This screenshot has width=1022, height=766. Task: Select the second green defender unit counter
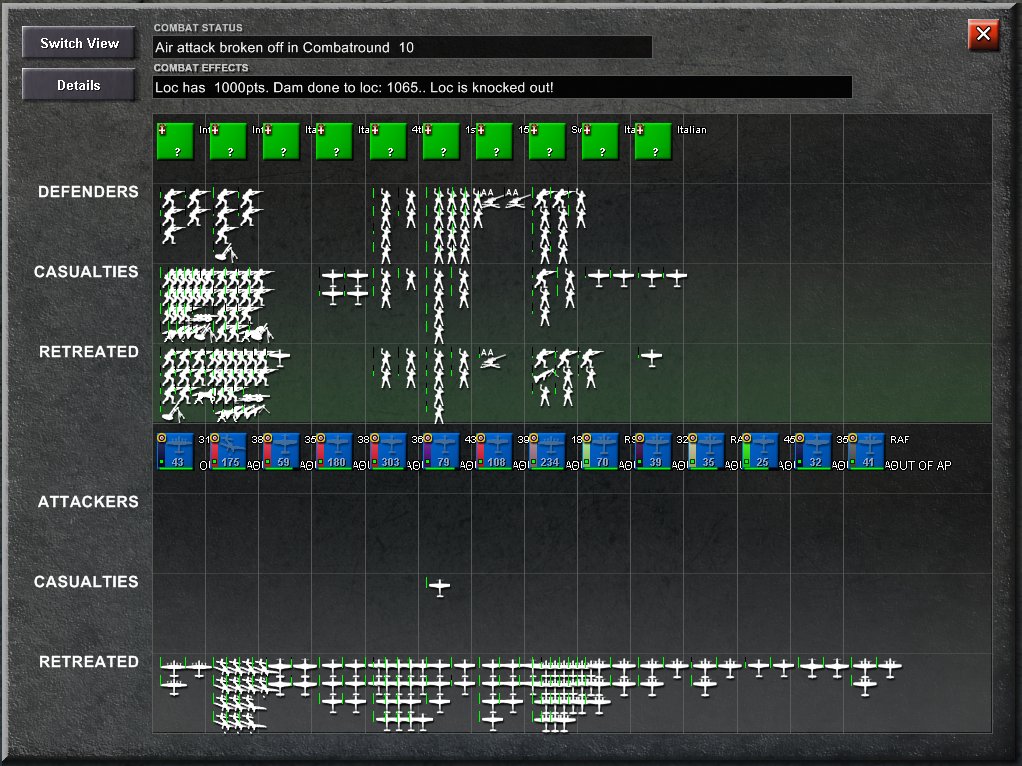(x=229, y=141)
